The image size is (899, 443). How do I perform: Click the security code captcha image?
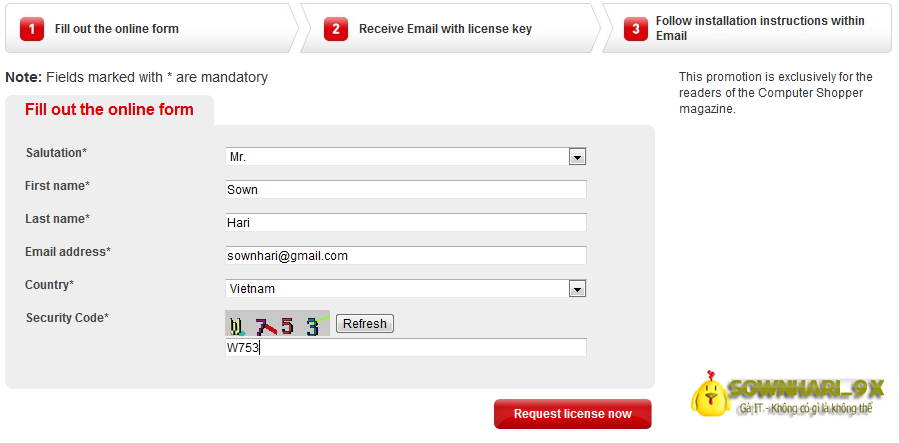click(x=277, y=323)
